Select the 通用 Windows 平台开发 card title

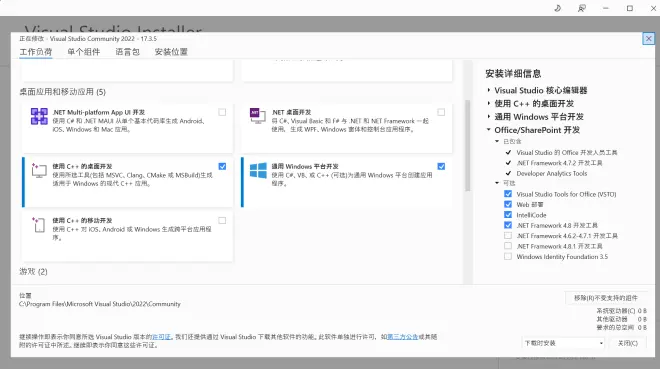[x=305, y=167]
